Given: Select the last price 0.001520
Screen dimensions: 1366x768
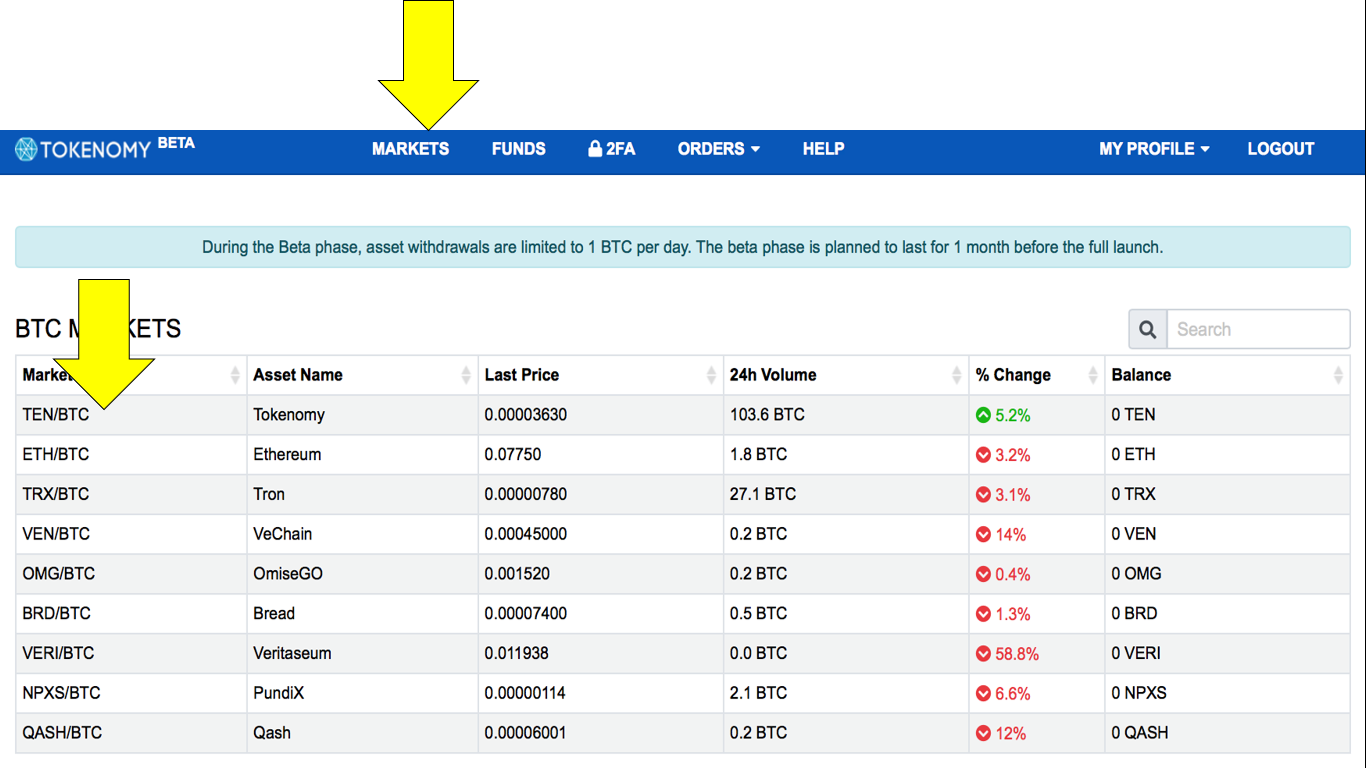Looking at the screenshot, I should tap(517, 574).
